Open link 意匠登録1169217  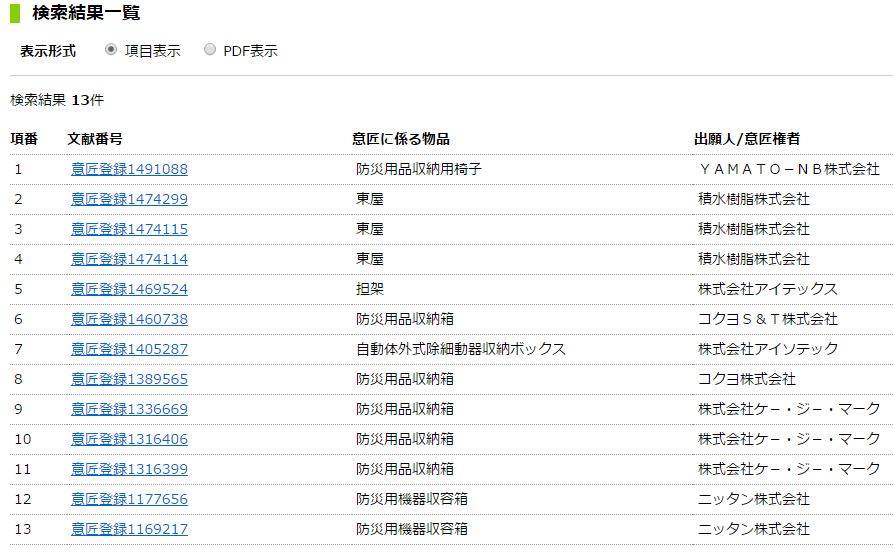click(129, 529)
